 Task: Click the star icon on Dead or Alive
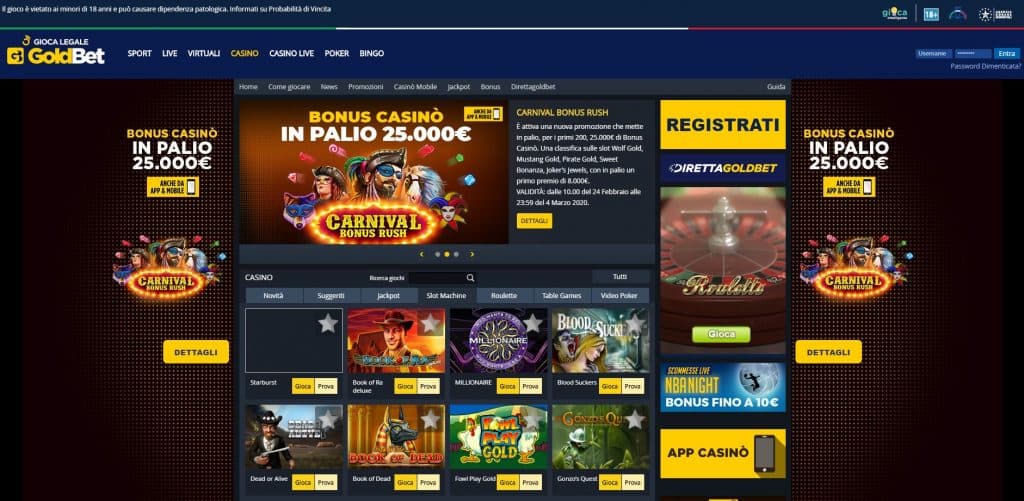[x=328, y=419]
